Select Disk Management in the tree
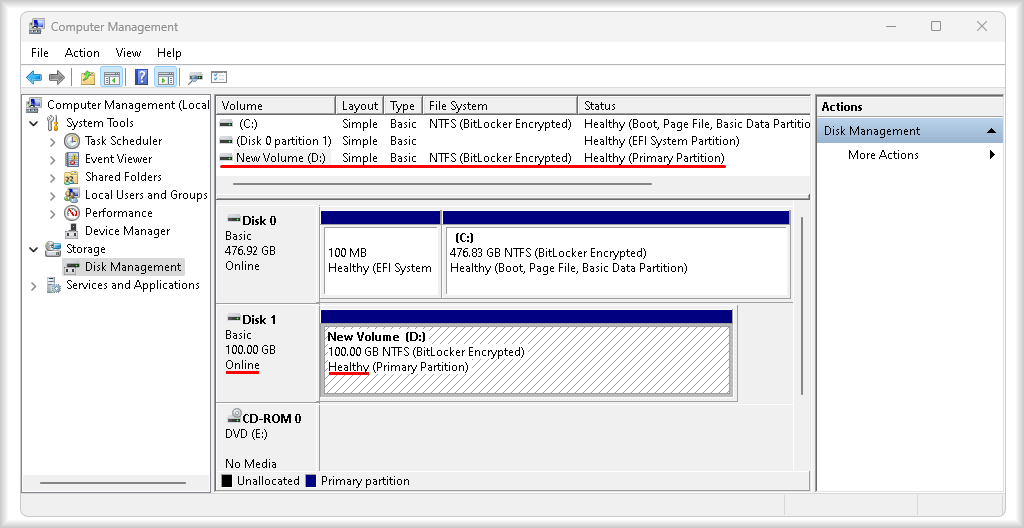 coord(133,267)
